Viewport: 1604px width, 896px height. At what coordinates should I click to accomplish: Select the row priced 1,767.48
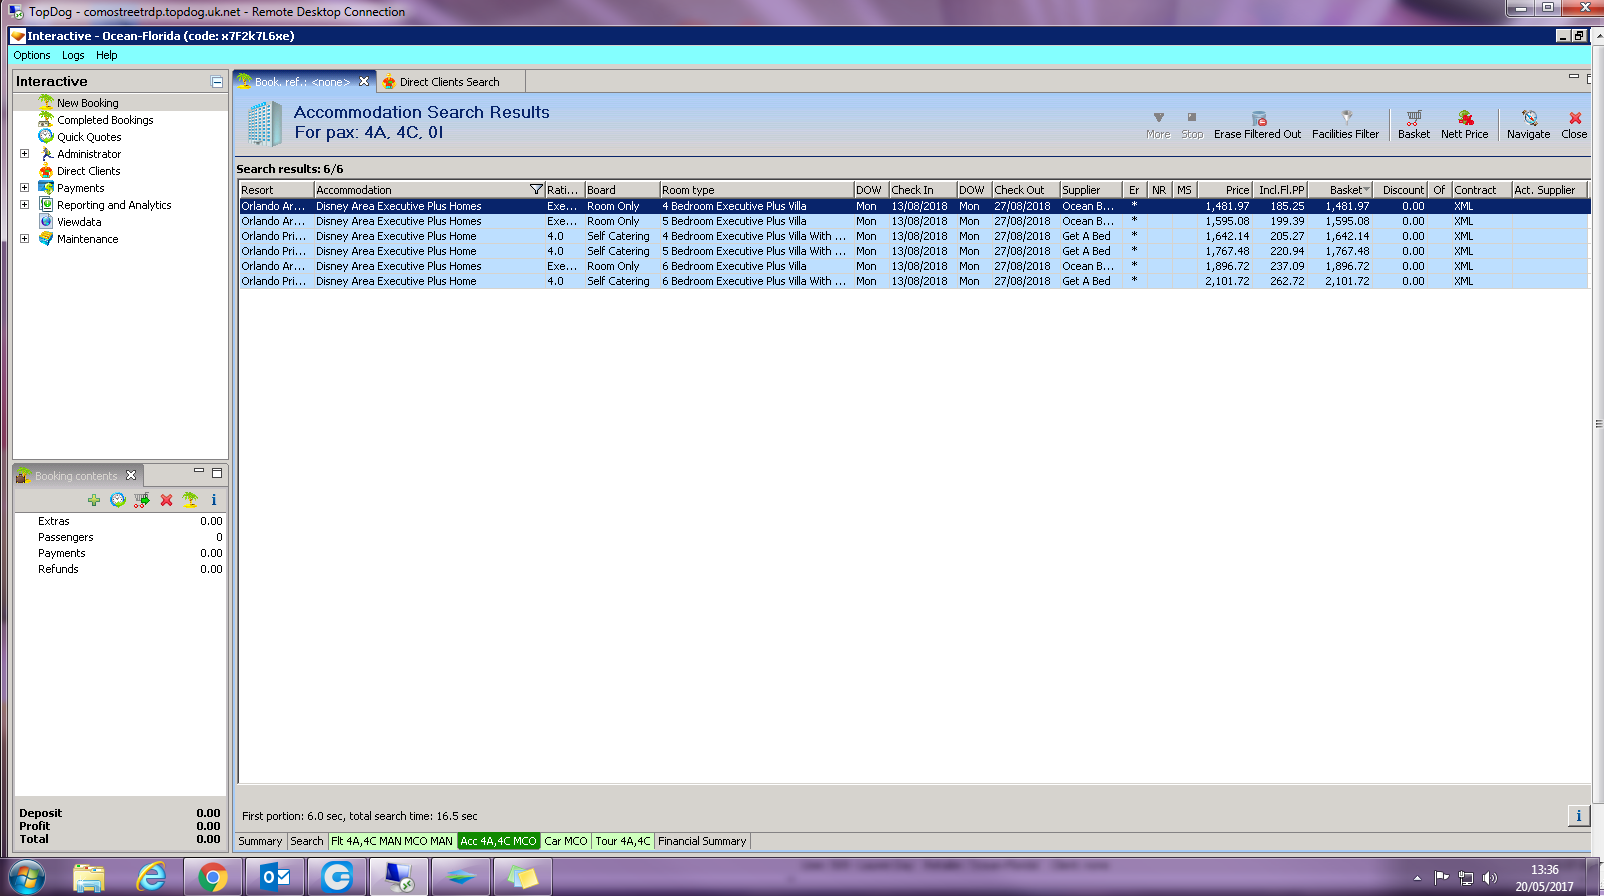click(913, 251)
